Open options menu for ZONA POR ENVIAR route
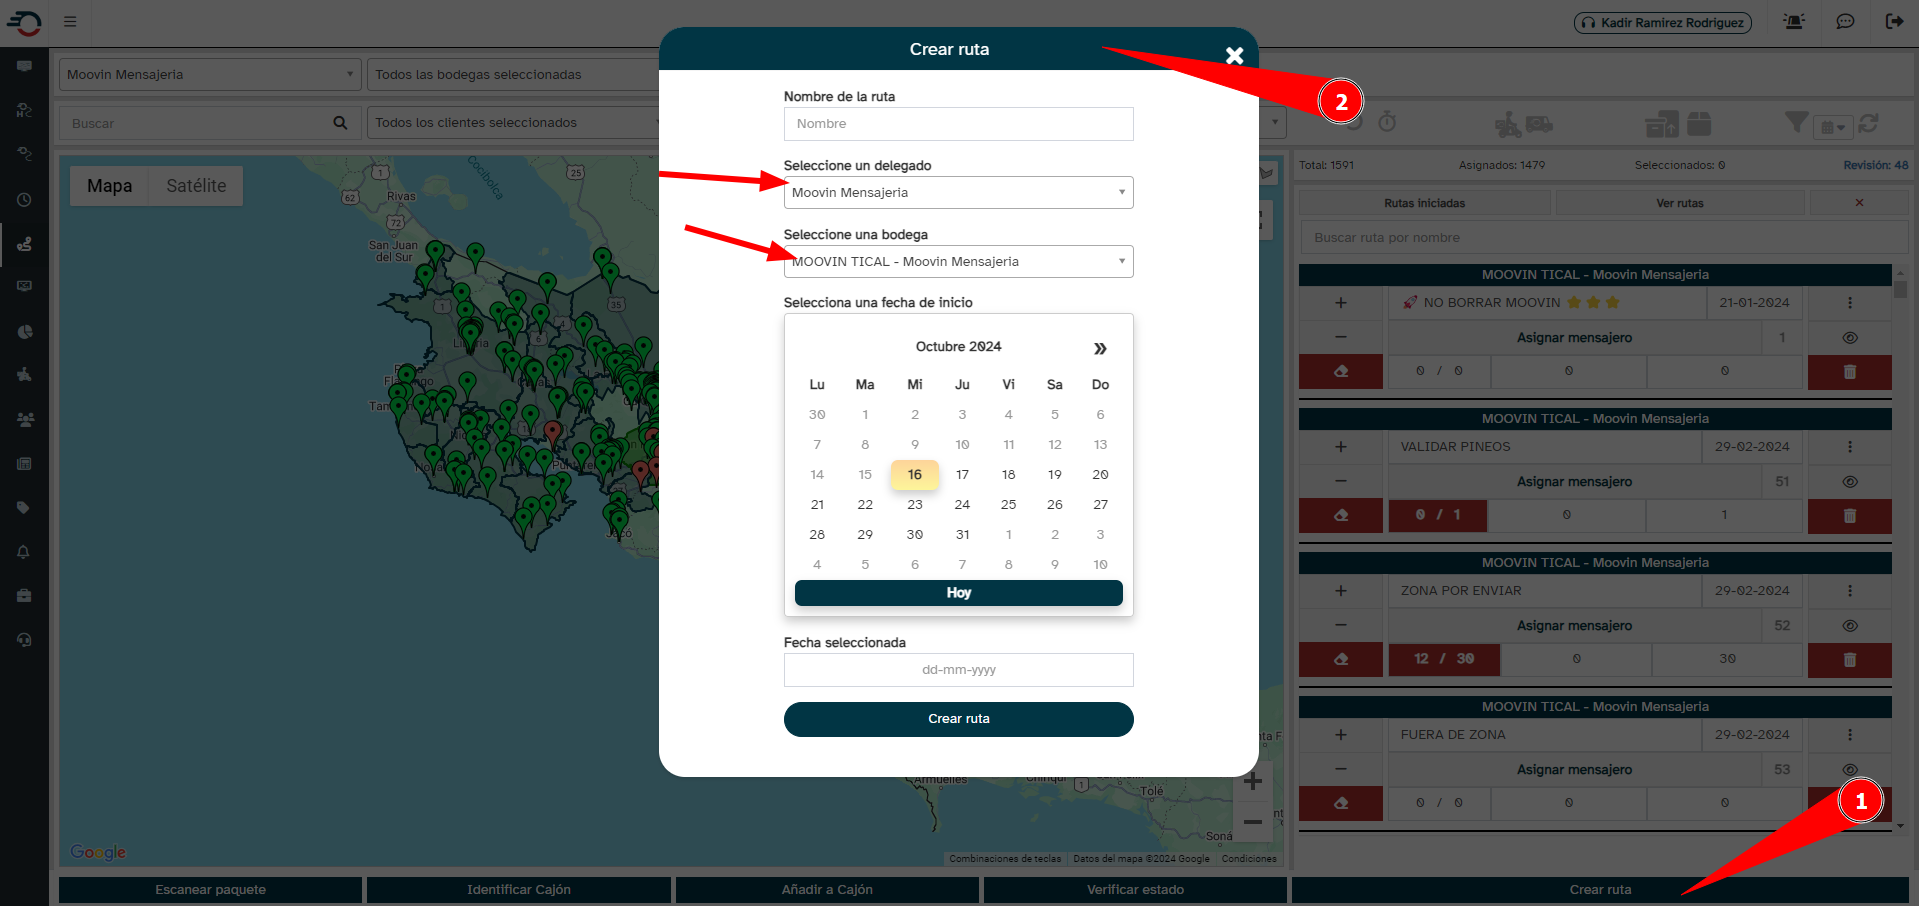The image size is (1919, 906). click(x=1850, y=591)
